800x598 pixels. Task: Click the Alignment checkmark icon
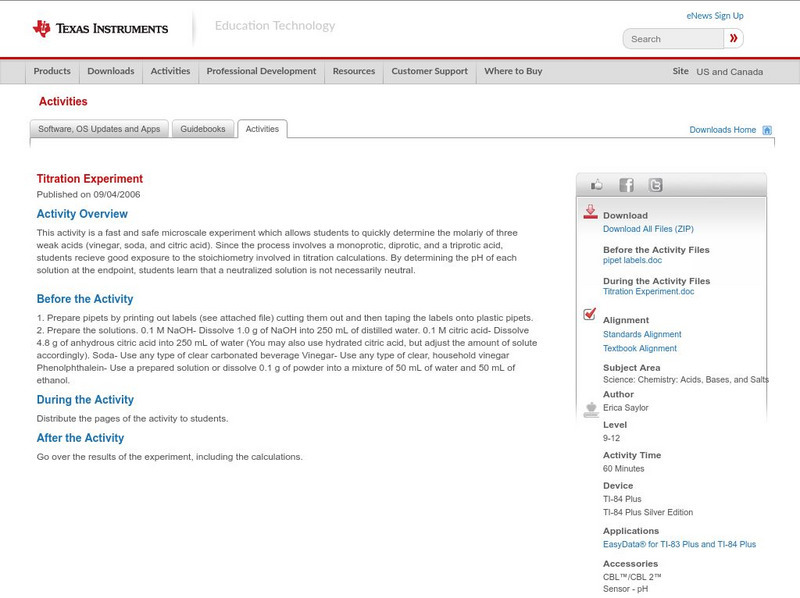pos(589,314)
